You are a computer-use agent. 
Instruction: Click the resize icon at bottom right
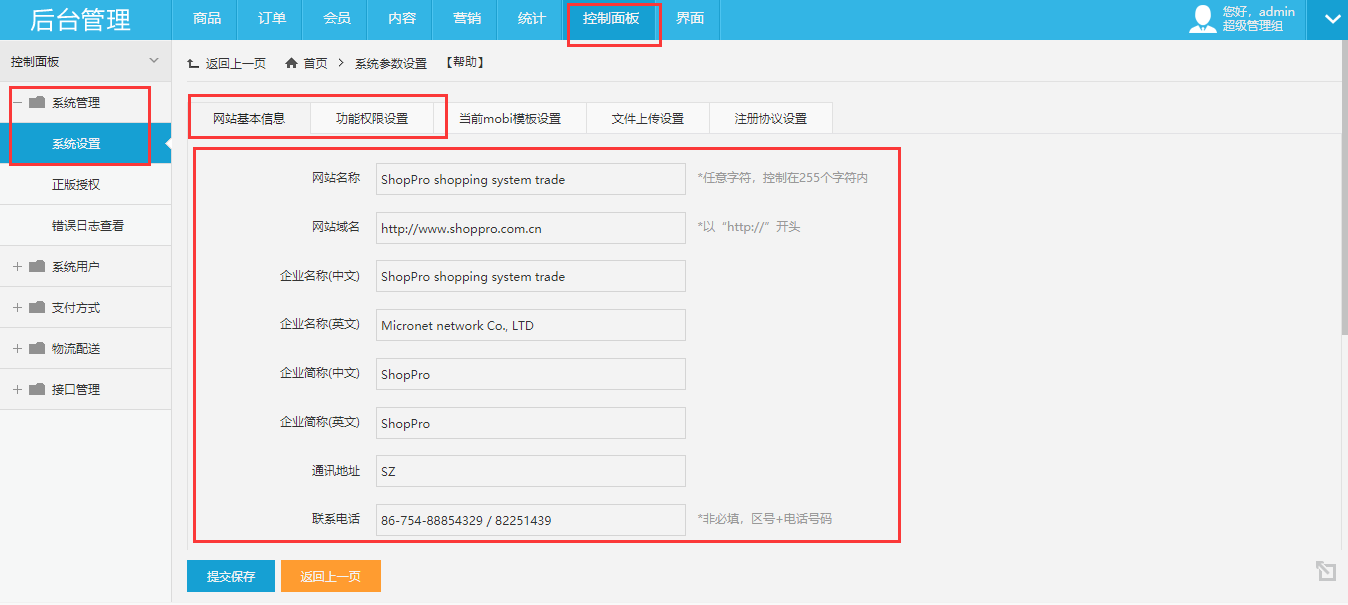coord(1325,571)
